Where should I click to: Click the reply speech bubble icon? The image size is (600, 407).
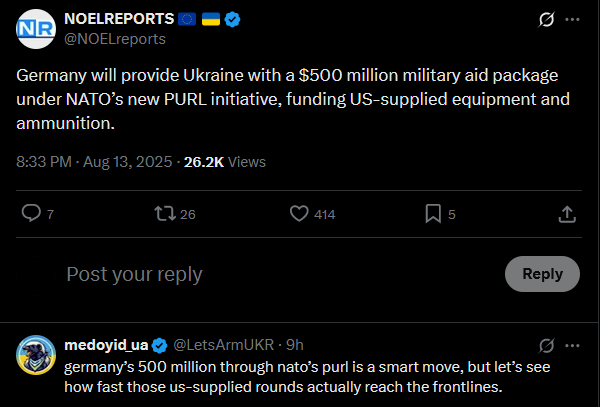[x=31, y=213]
